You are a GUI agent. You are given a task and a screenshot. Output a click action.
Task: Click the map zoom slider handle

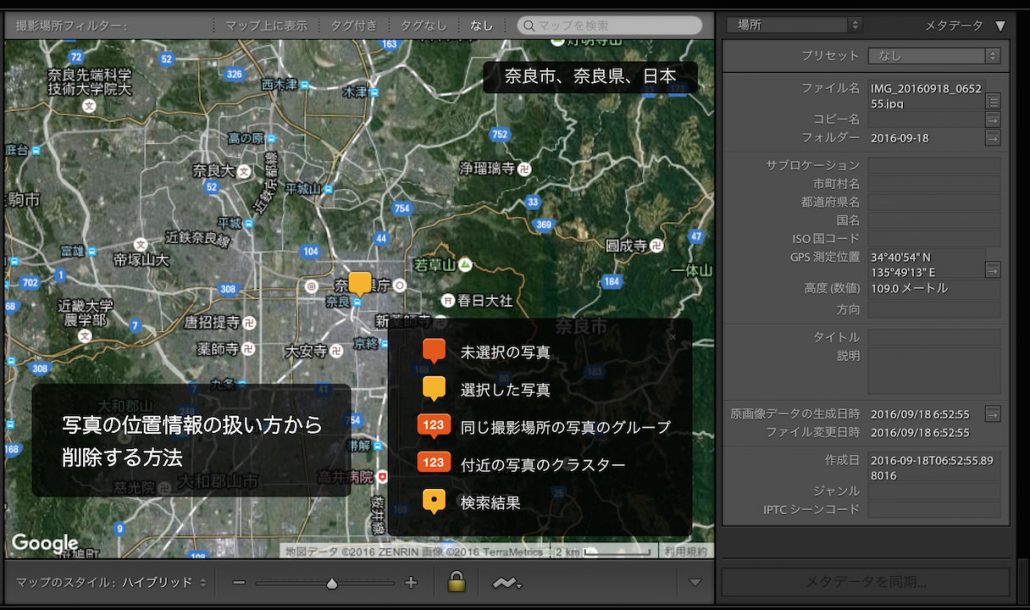point(332,583)
